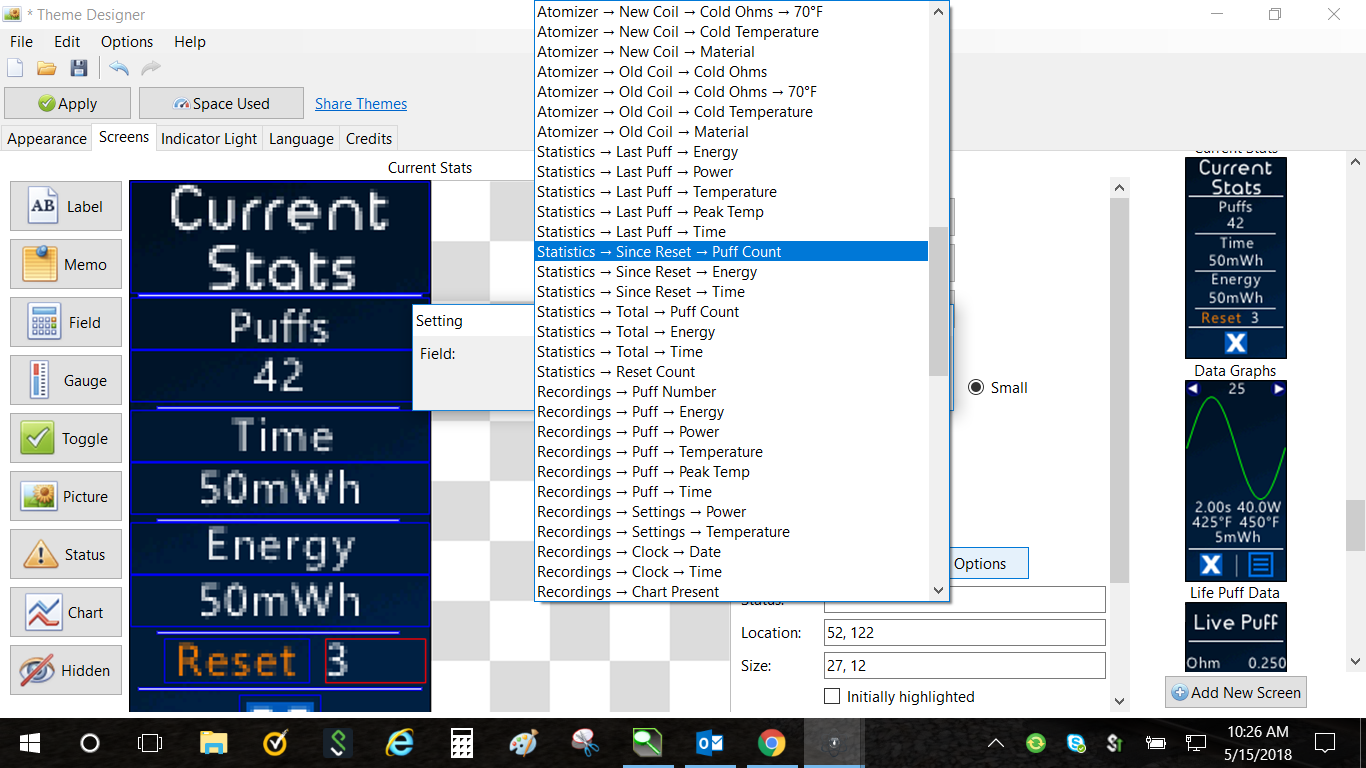Click the Open folder toolbar icon
Screen dimensions: 1366x768
pyautogui.click(x=46, y=68)
